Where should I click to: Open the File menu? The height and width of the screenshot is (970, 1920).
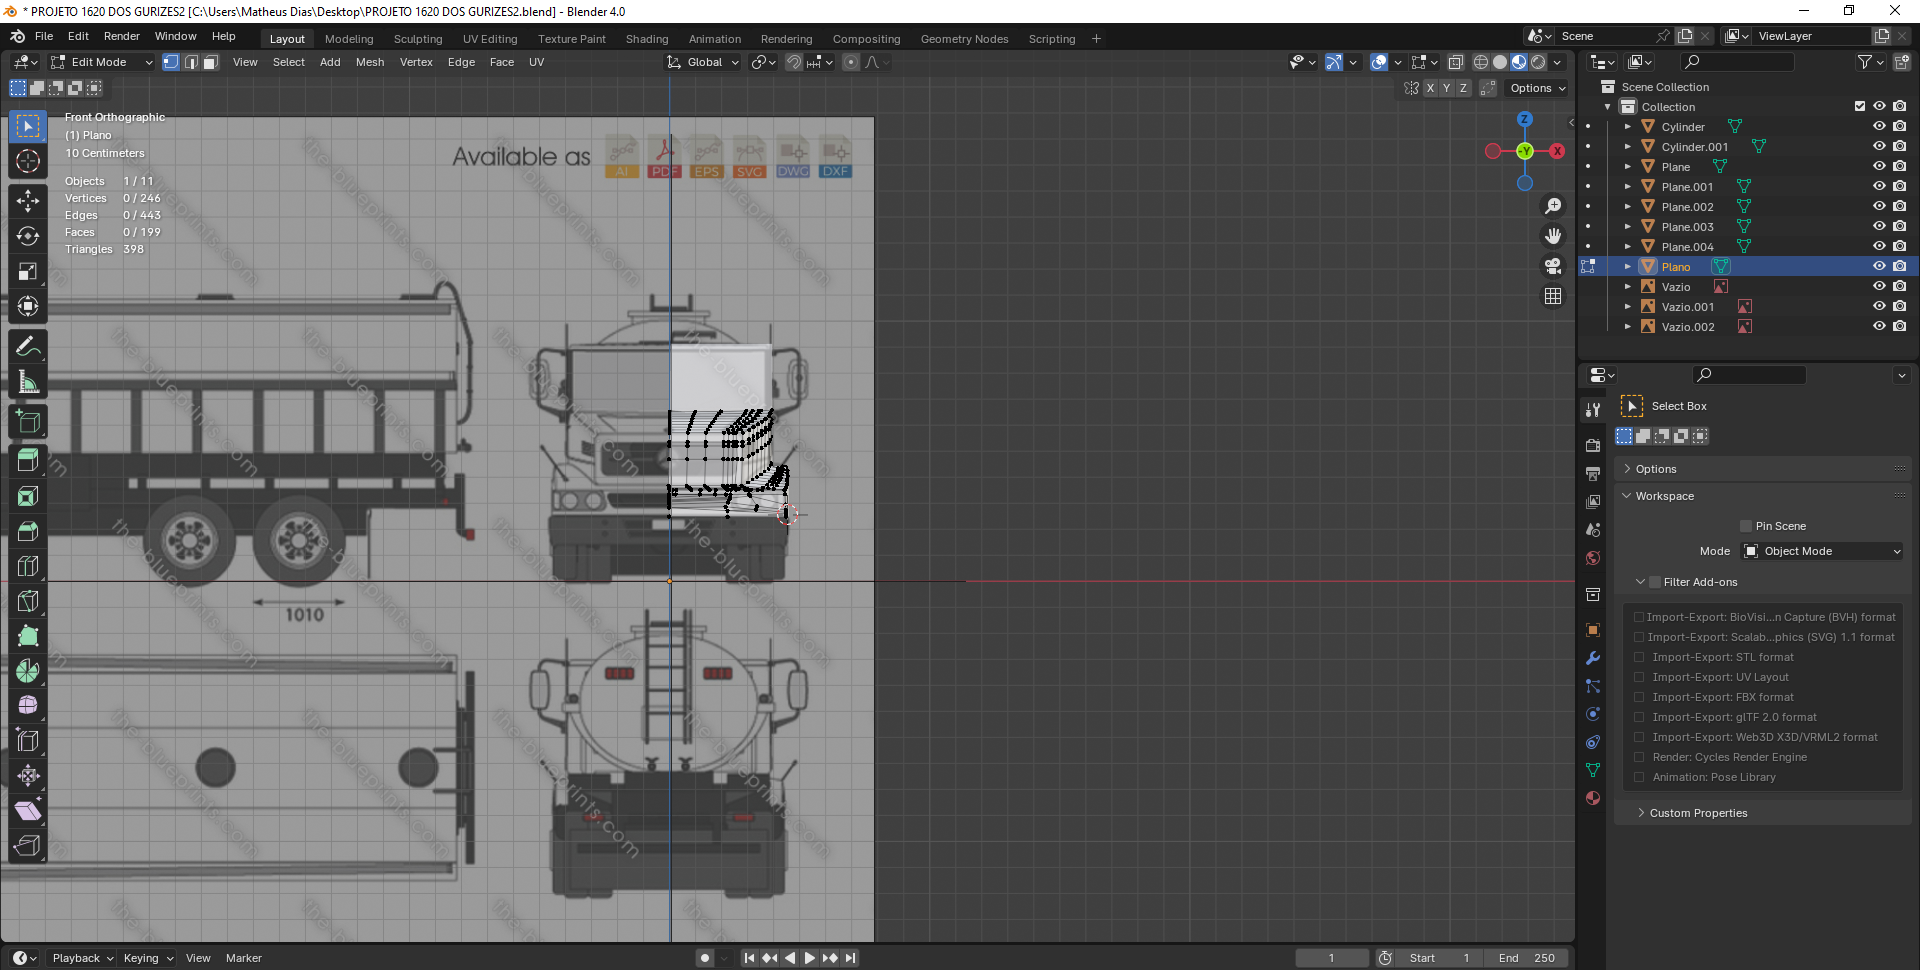tap(44, 36)
